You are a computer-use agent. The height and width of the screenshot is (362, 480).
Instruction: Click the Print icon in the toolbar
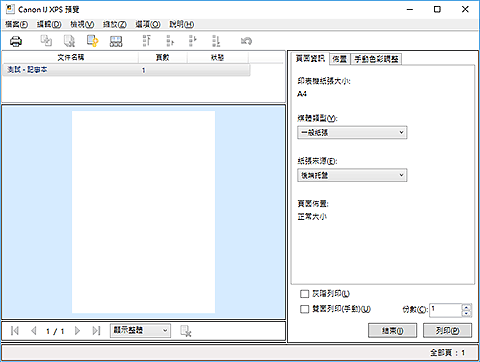point(16,41)
